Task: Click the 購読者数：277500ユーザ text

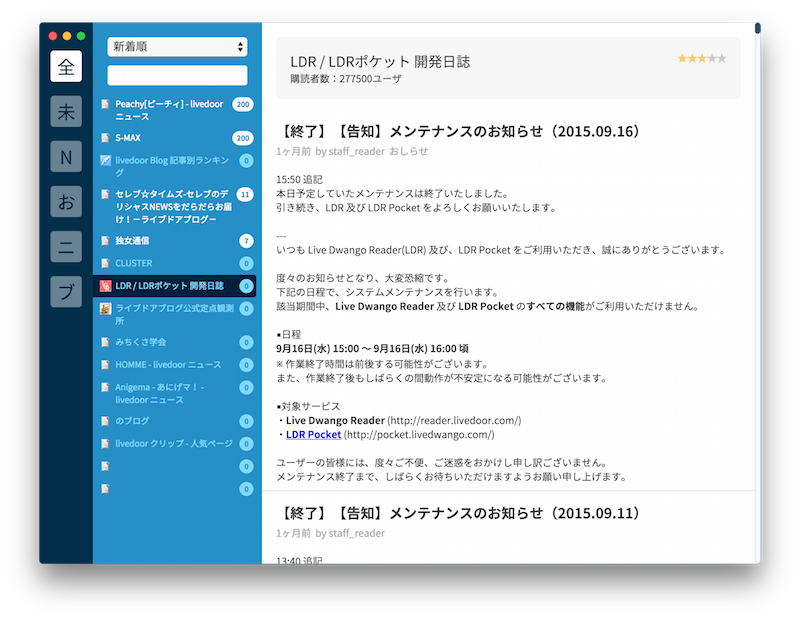Action: pos(346,79)
